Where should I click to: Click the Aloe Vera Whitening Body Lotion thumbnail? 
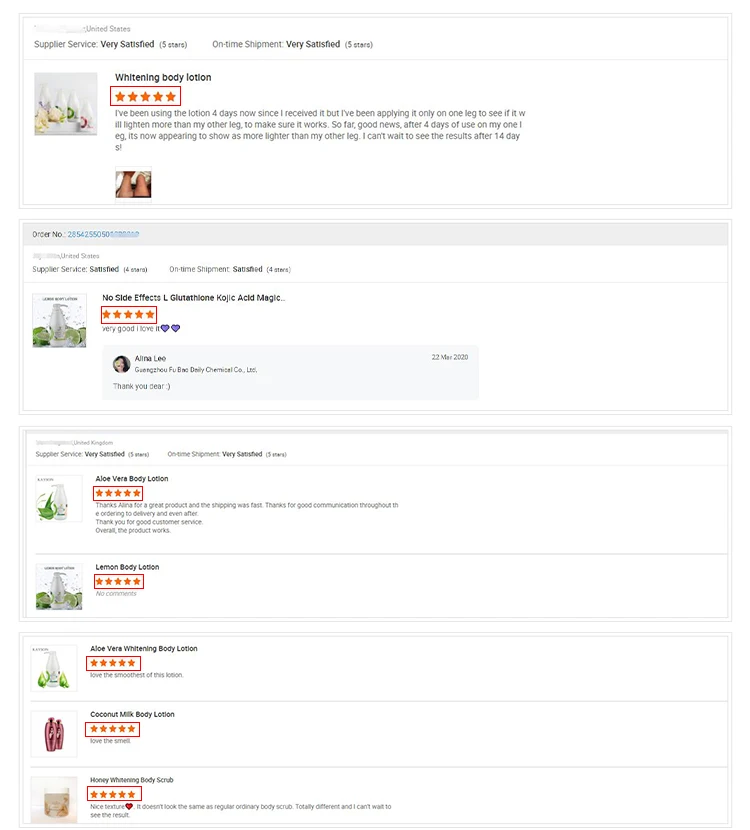pos(54,668)
